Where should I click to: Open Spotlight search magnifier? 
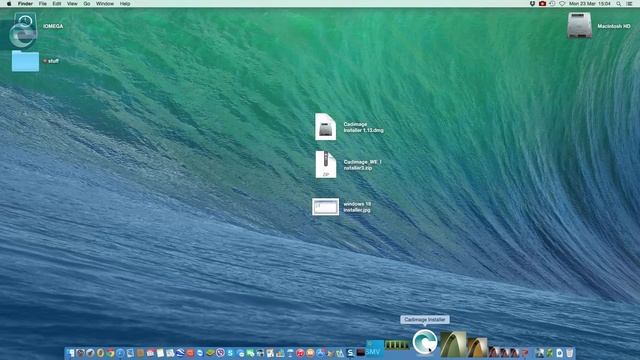tap(619, 4)
